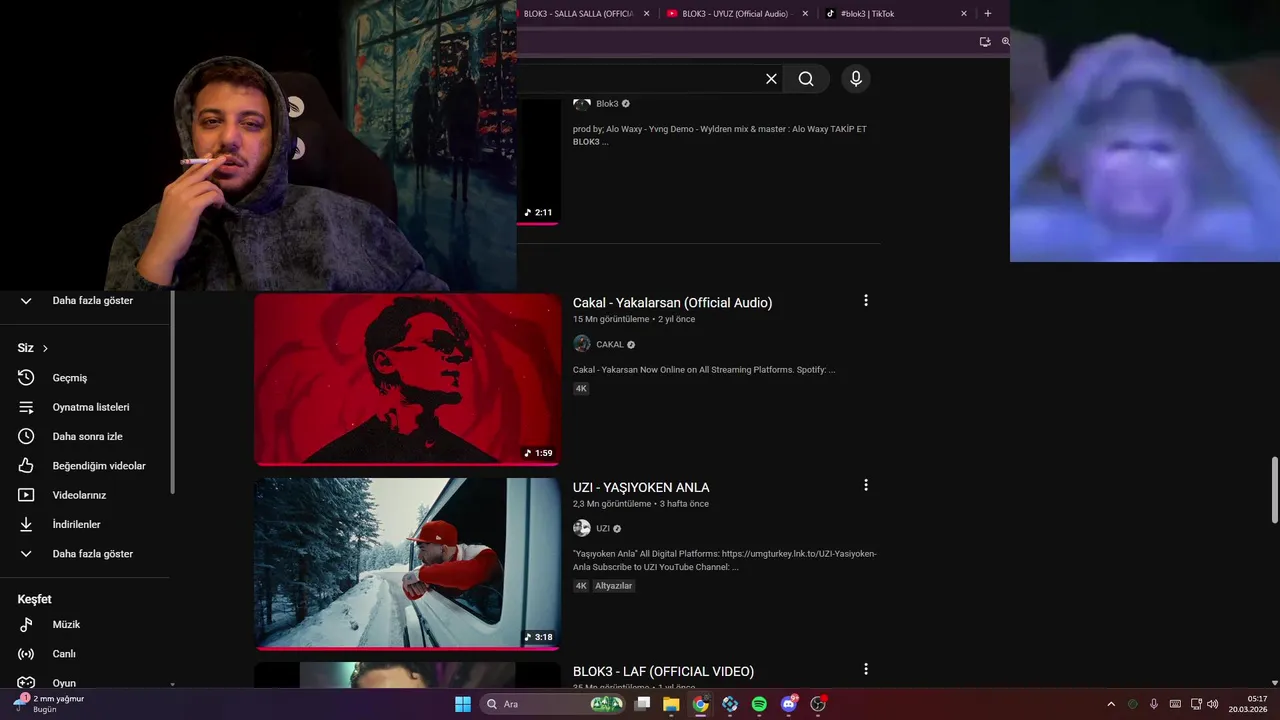Open the UZI channel name link
The height and width of the screenshot is (720, 1280).
(x=603, y=528)
